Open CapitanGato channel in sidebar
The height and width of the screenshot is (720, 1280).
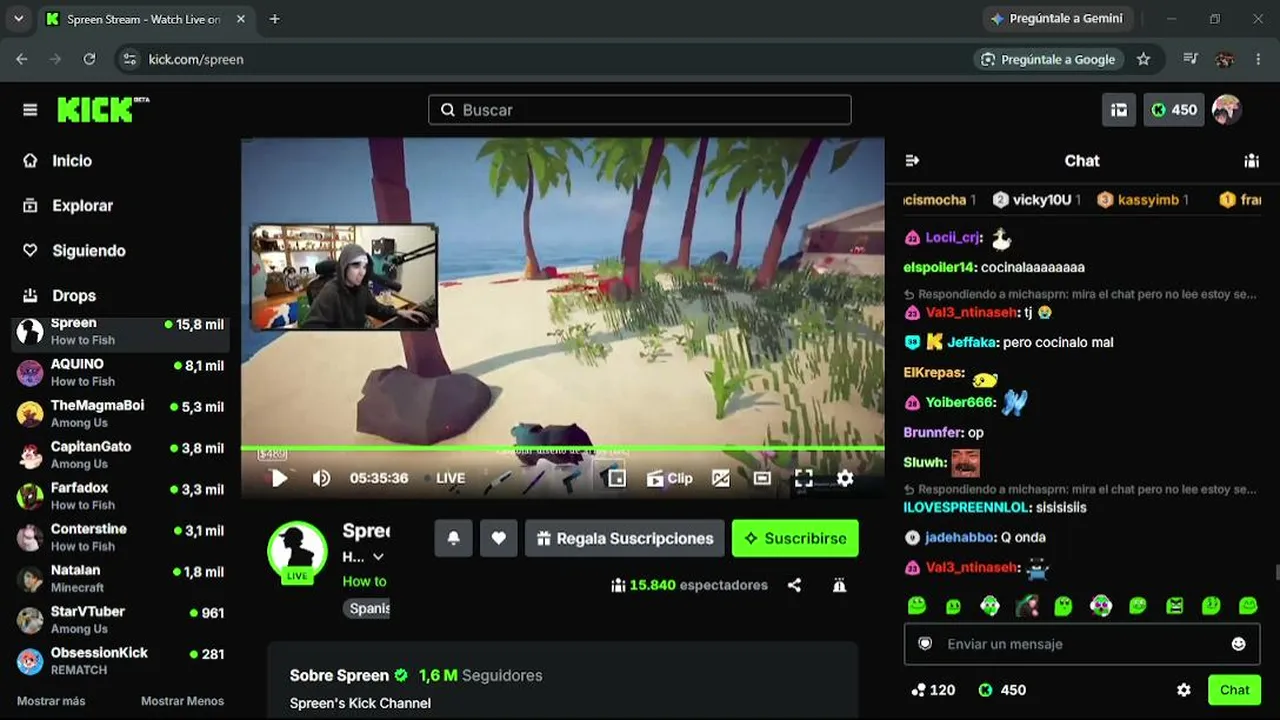120,455
